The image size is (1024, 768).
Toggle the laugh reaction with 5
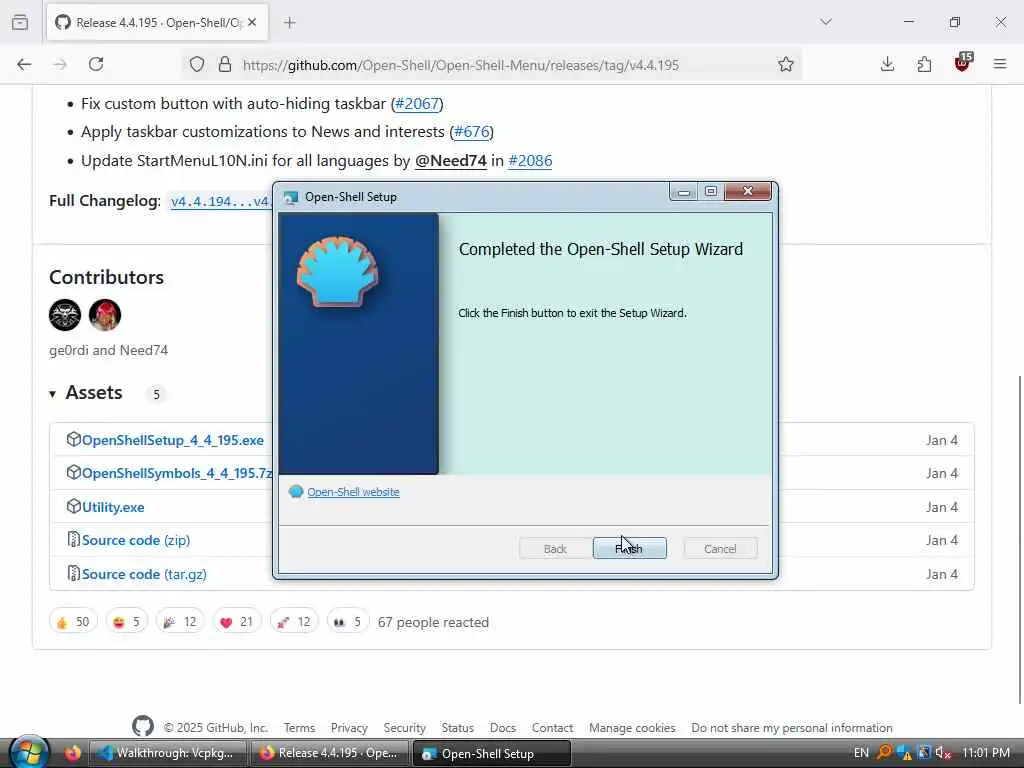[127, 622]
